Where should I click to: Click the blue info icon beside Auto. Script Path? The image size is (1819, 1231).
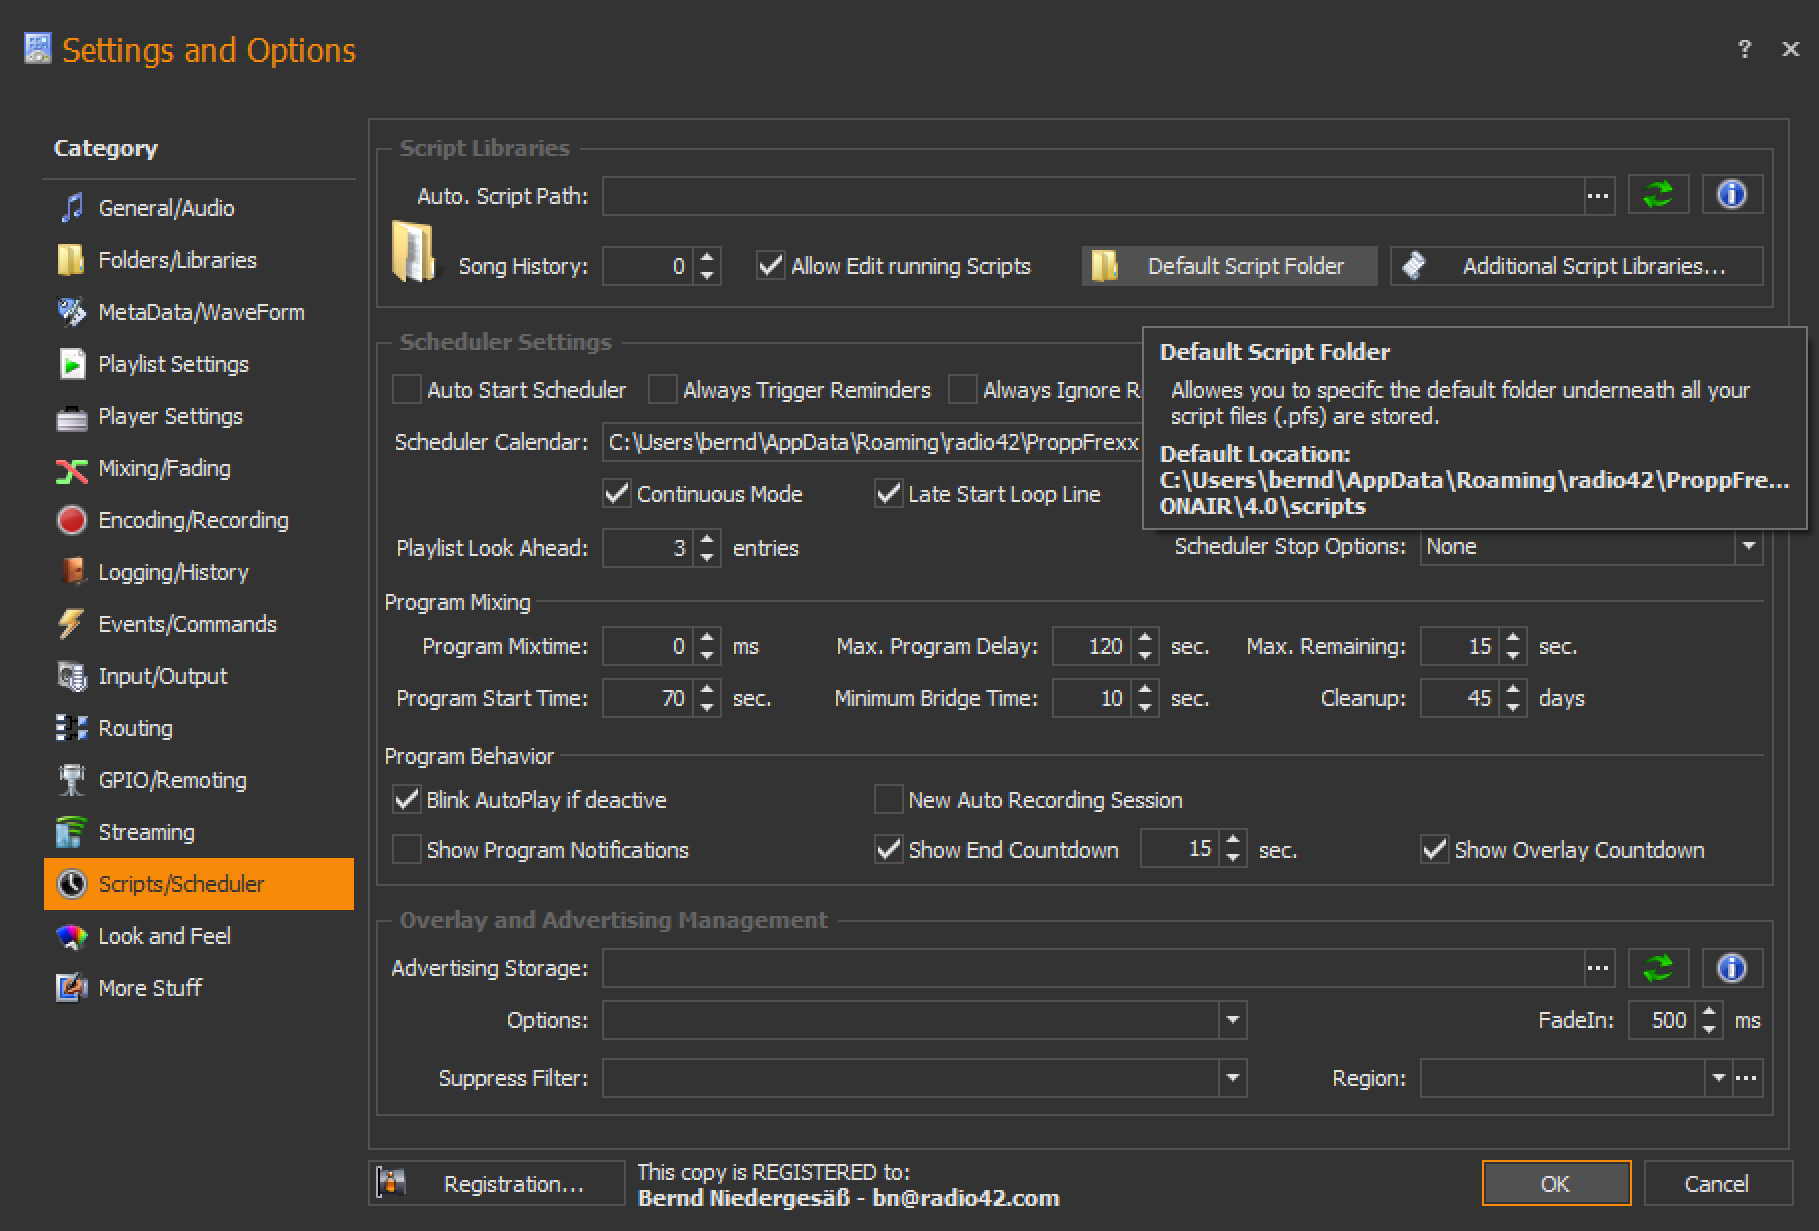1732,194
